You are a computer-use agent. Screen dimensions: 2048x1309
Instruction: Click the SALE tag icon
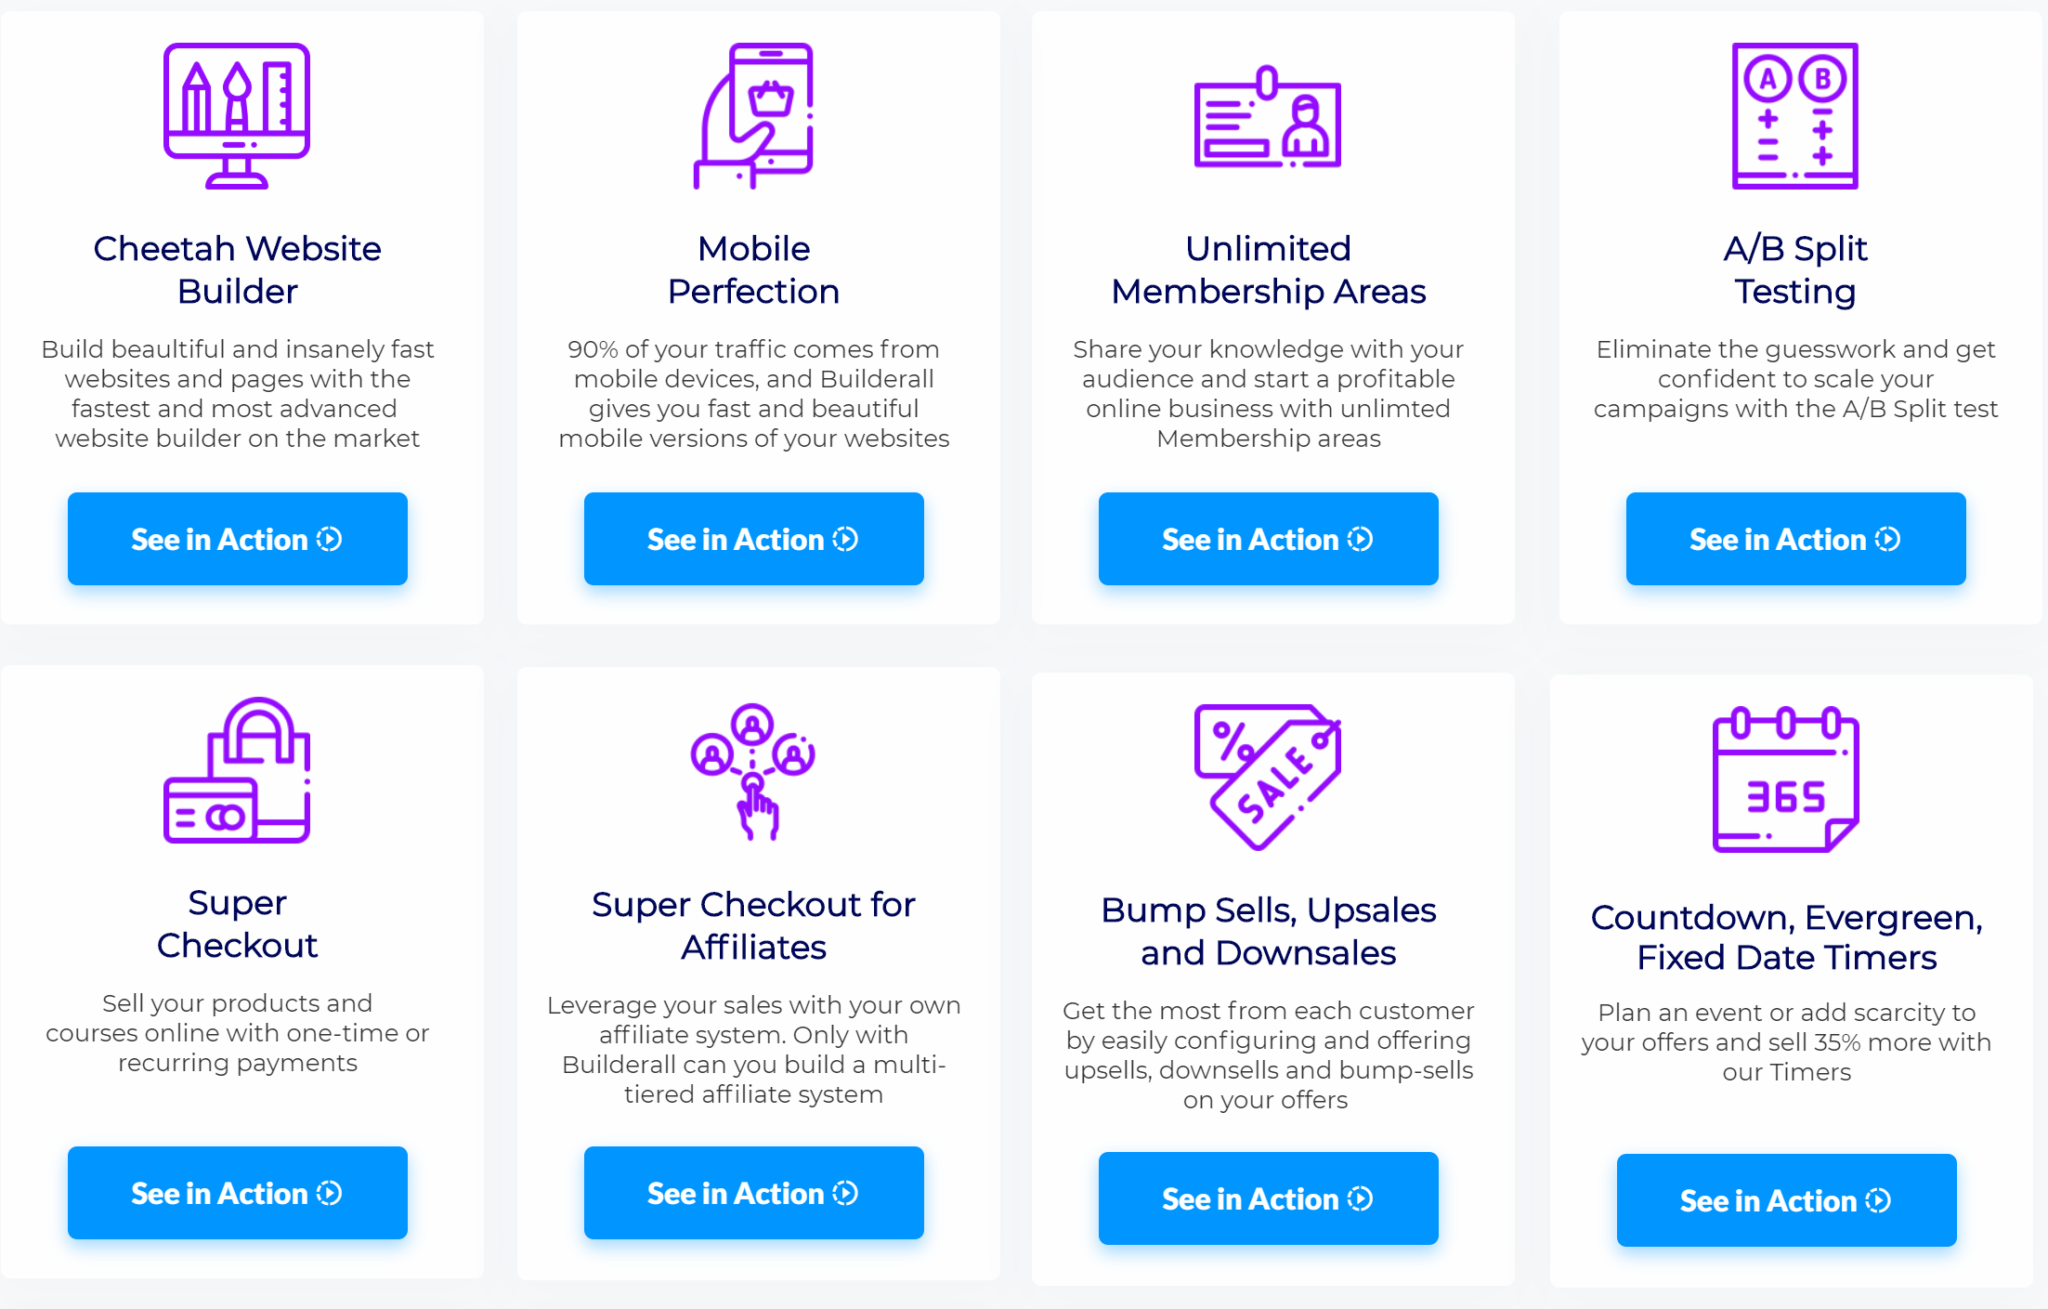[1268, 777]
